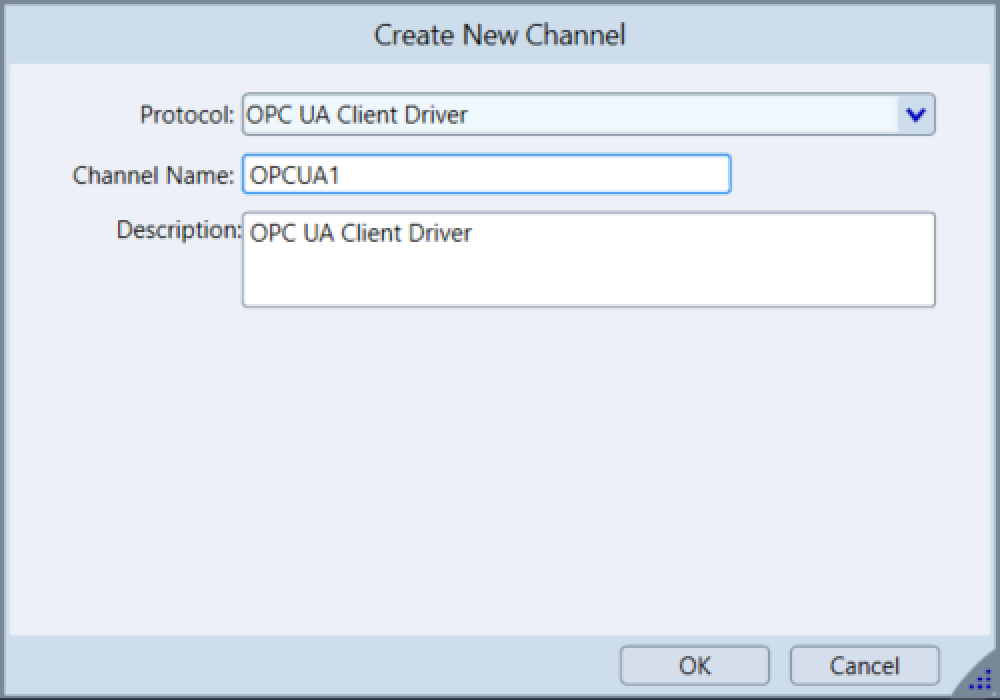Image resolution: width=1000 pixels, height=700 pixels.
Task: Click the Description: label
Action: pos(179,230)
